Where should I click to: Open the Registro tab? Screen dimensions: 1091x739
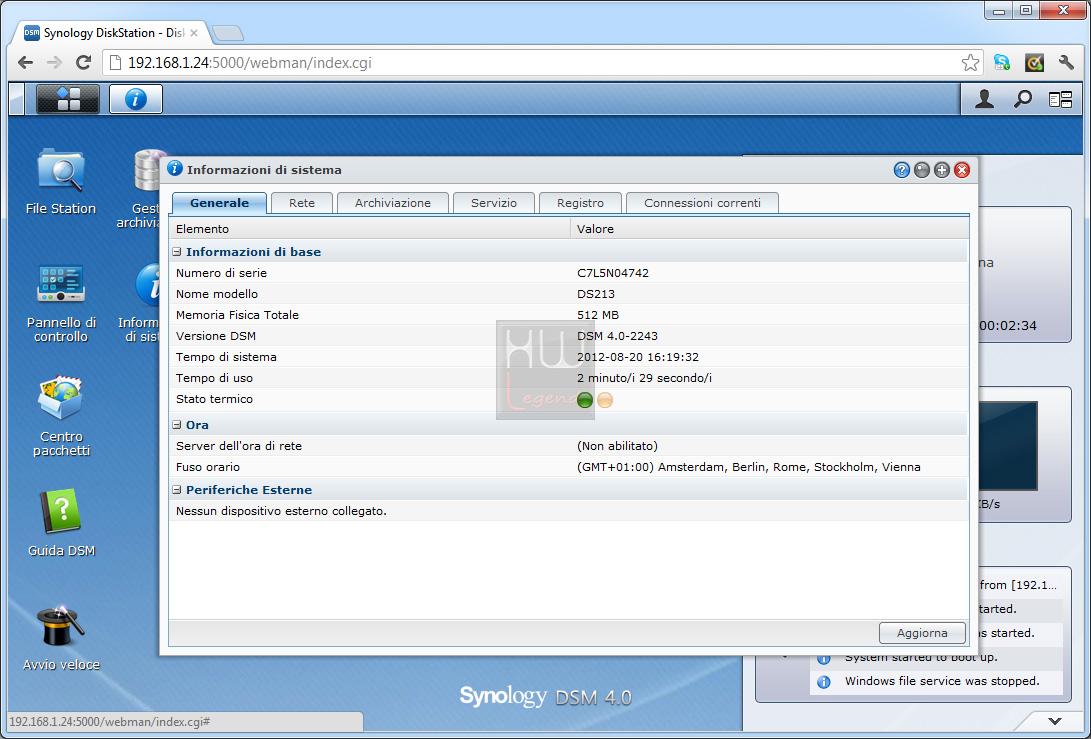coord(580,202)
